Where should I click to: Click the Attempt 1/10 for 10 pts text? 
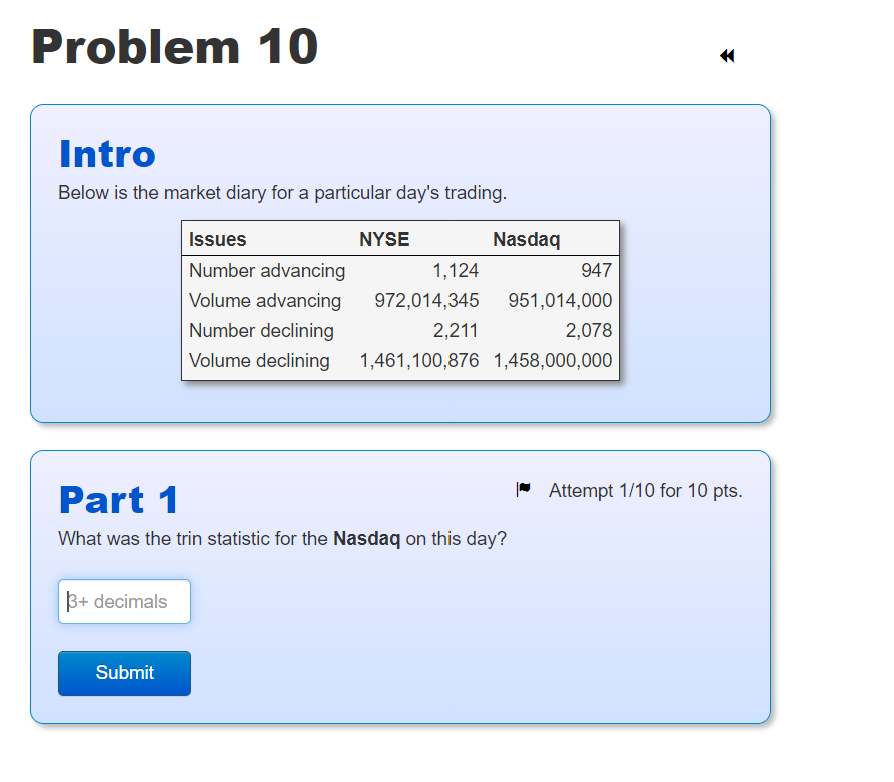pyautogui.click(x=645, y=490)
